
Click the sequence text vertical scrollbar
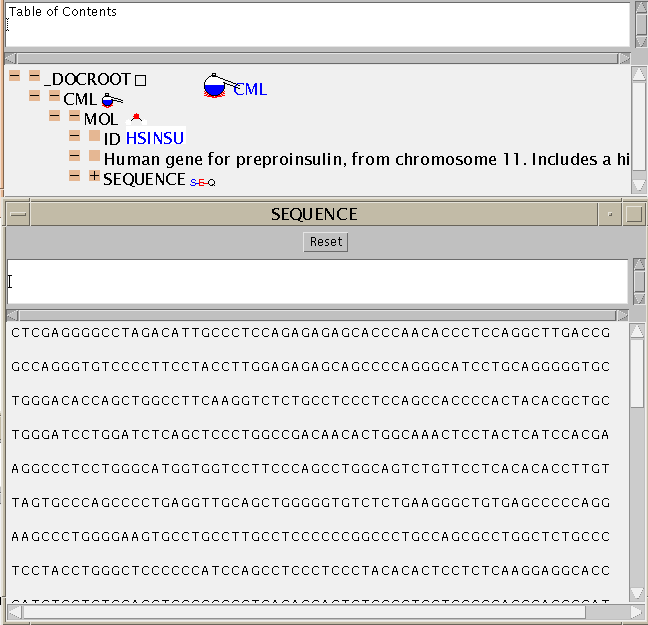tap(637, 460)
